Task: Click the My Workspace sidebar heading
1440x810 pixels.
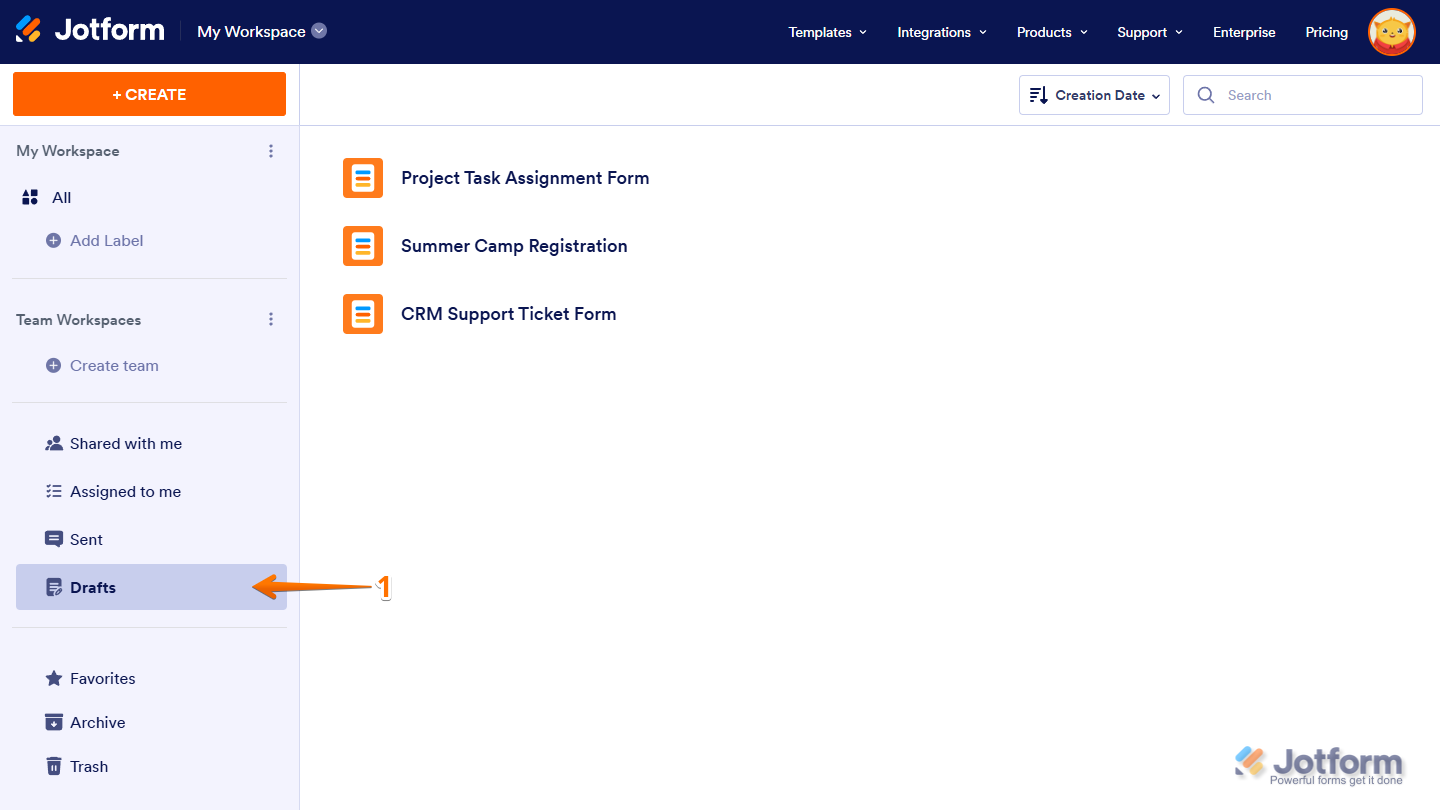Action: [67, 151]
